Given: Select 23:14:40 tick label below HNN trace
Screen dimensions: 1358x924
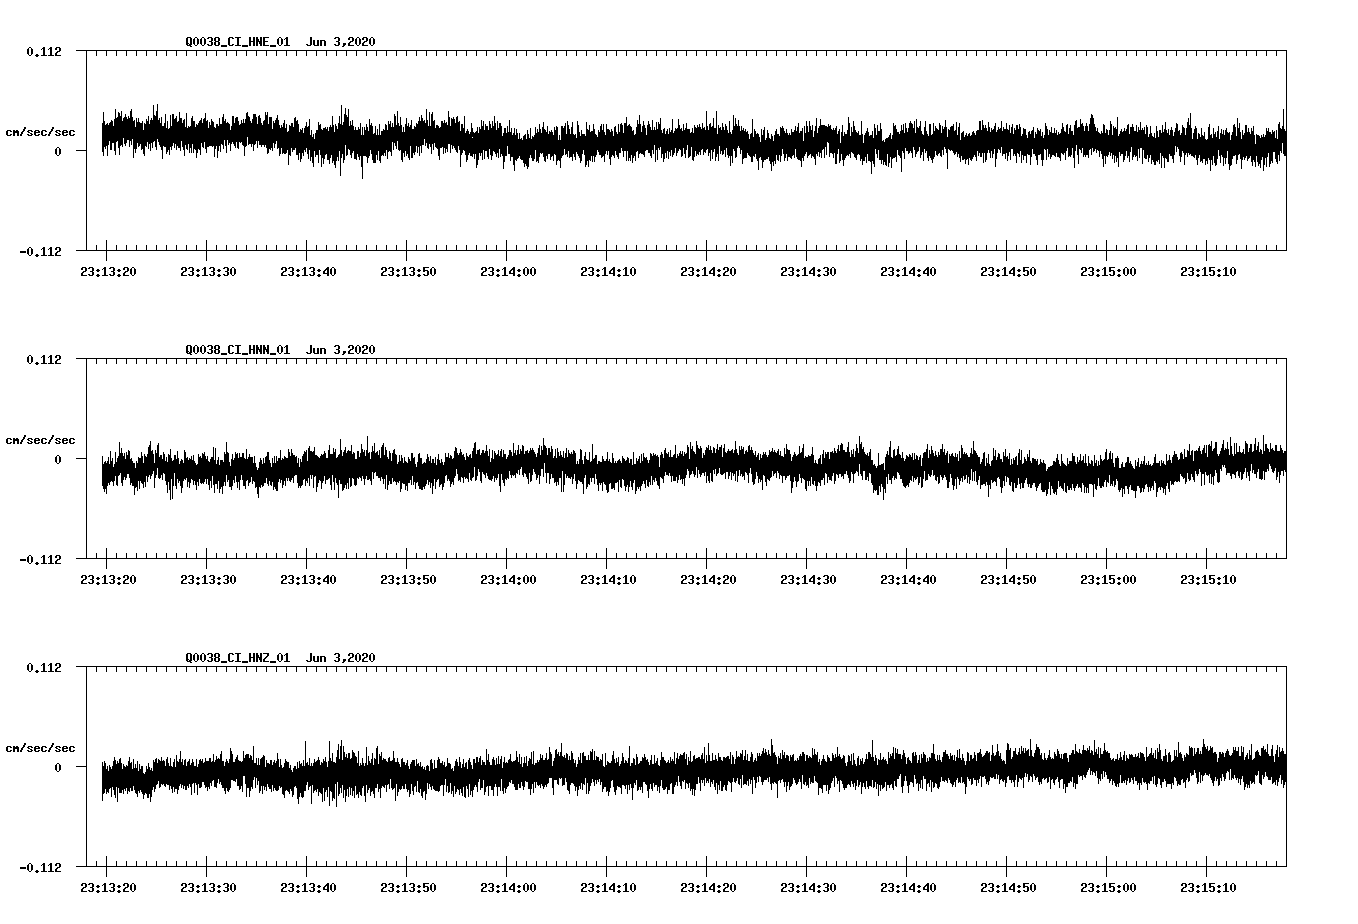Looking at the screenshot, I should [908, 580].
